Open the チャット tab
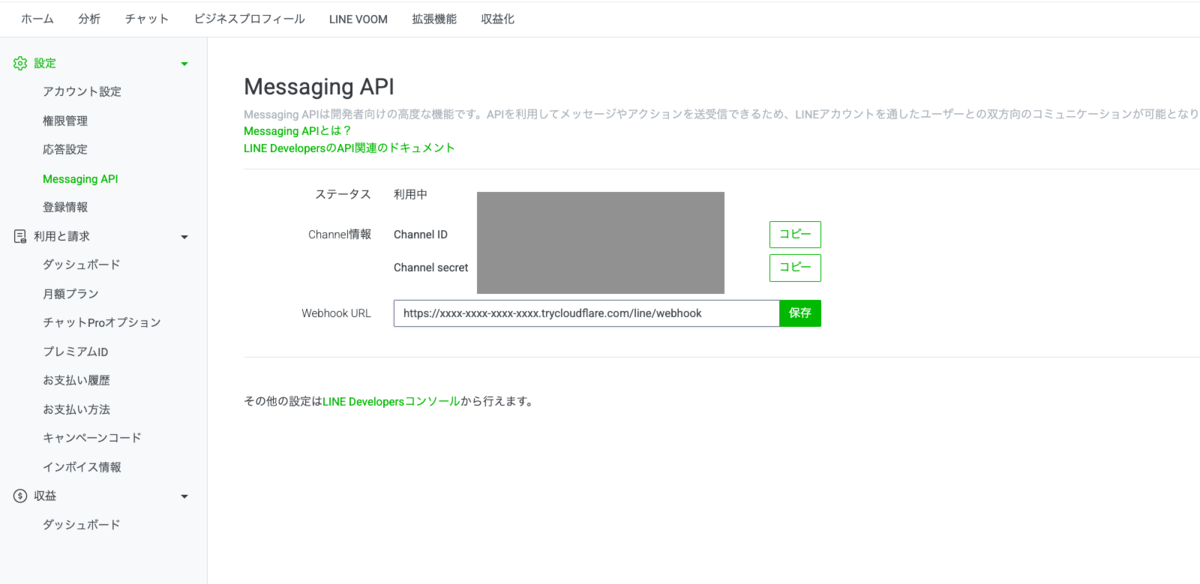The width and height of the screenshot is (1200, 584). point(147,19)
